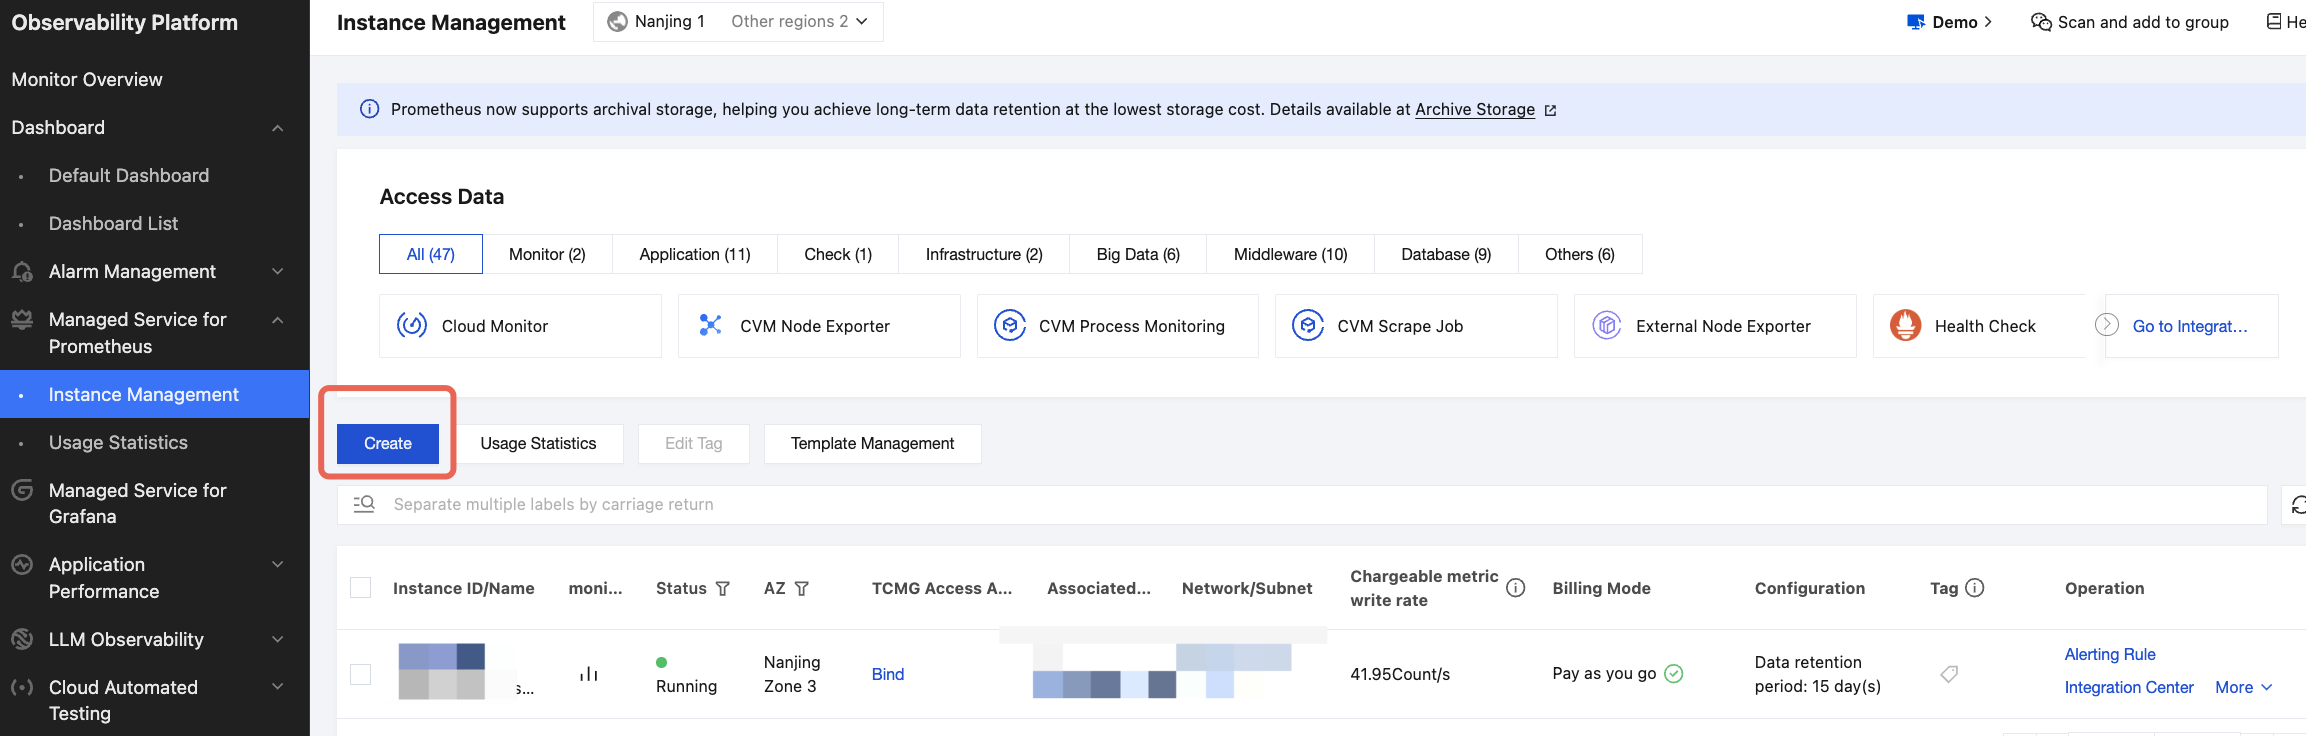Open the Archive Storage link
Screen dimensions: 2306x736
[x=1474, y=110]
